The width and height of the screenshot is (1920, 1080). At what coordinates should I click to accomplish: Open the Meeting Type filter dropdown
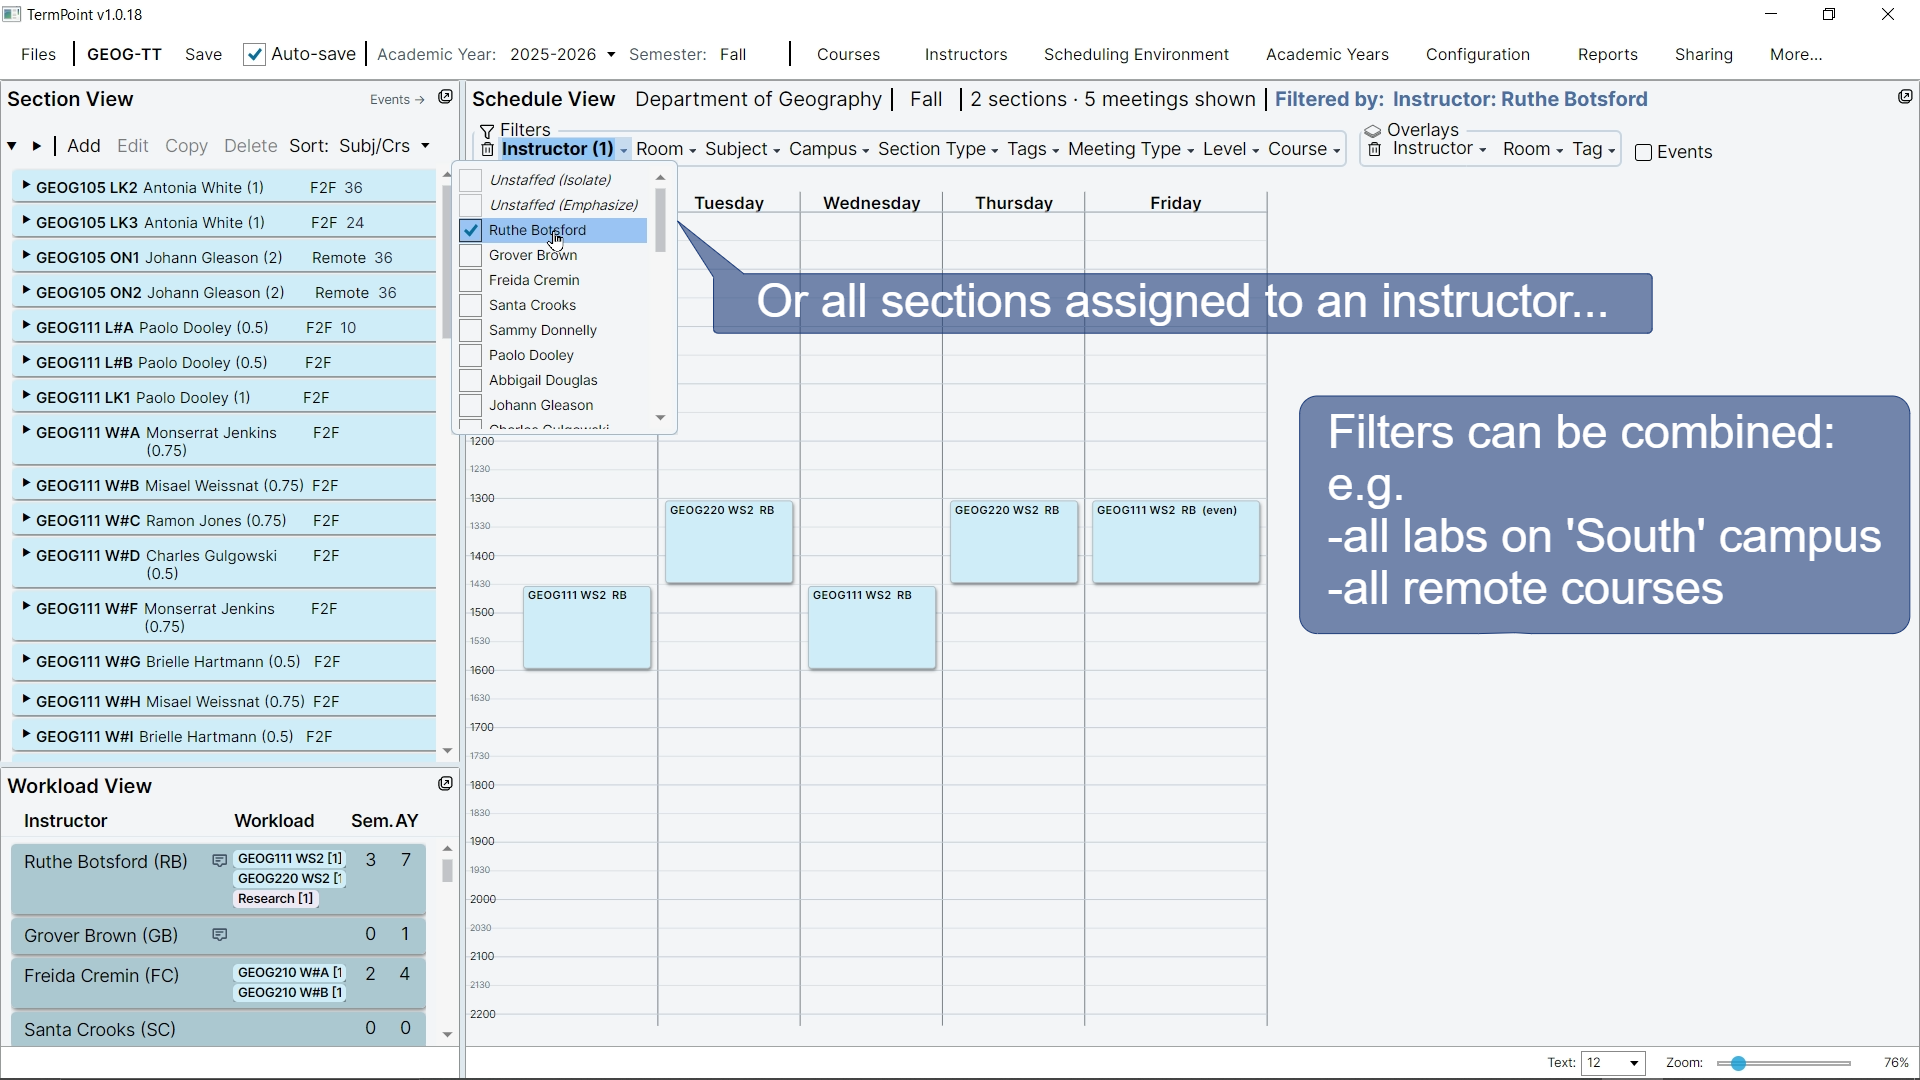[1131, 149]
